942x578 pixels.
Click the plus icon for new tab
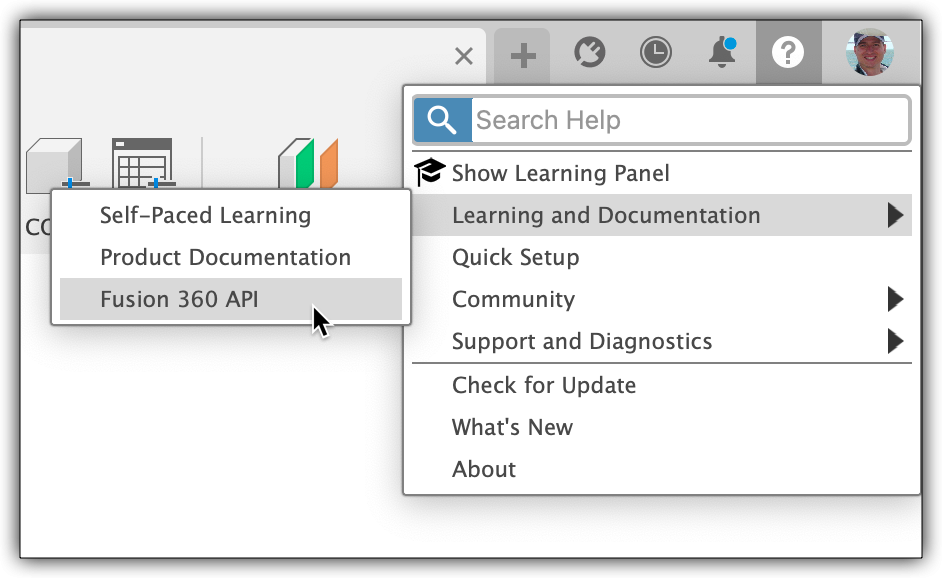(522, 55)
